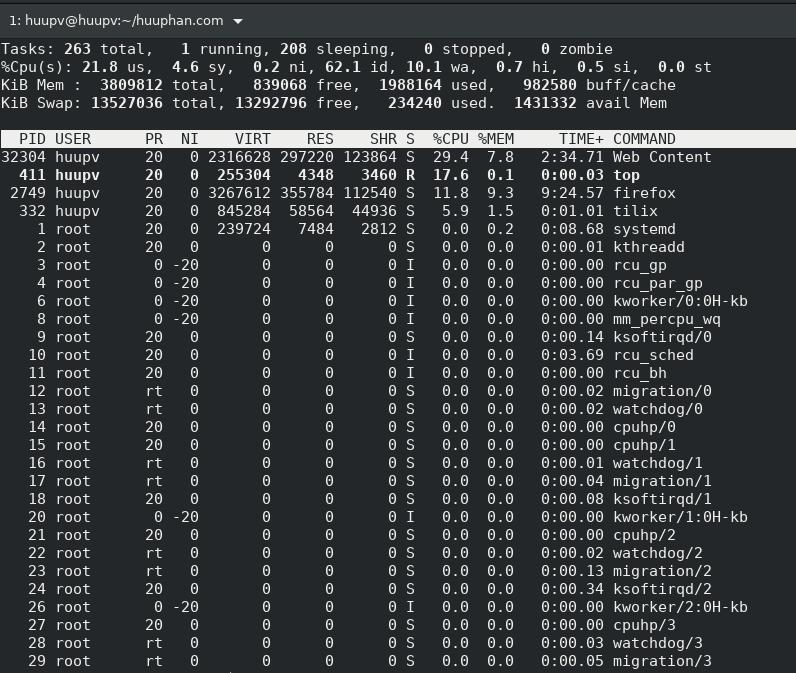Screen dimensions: 796x673
Task: Click the VIRT column header
Action: pos(253,139)
